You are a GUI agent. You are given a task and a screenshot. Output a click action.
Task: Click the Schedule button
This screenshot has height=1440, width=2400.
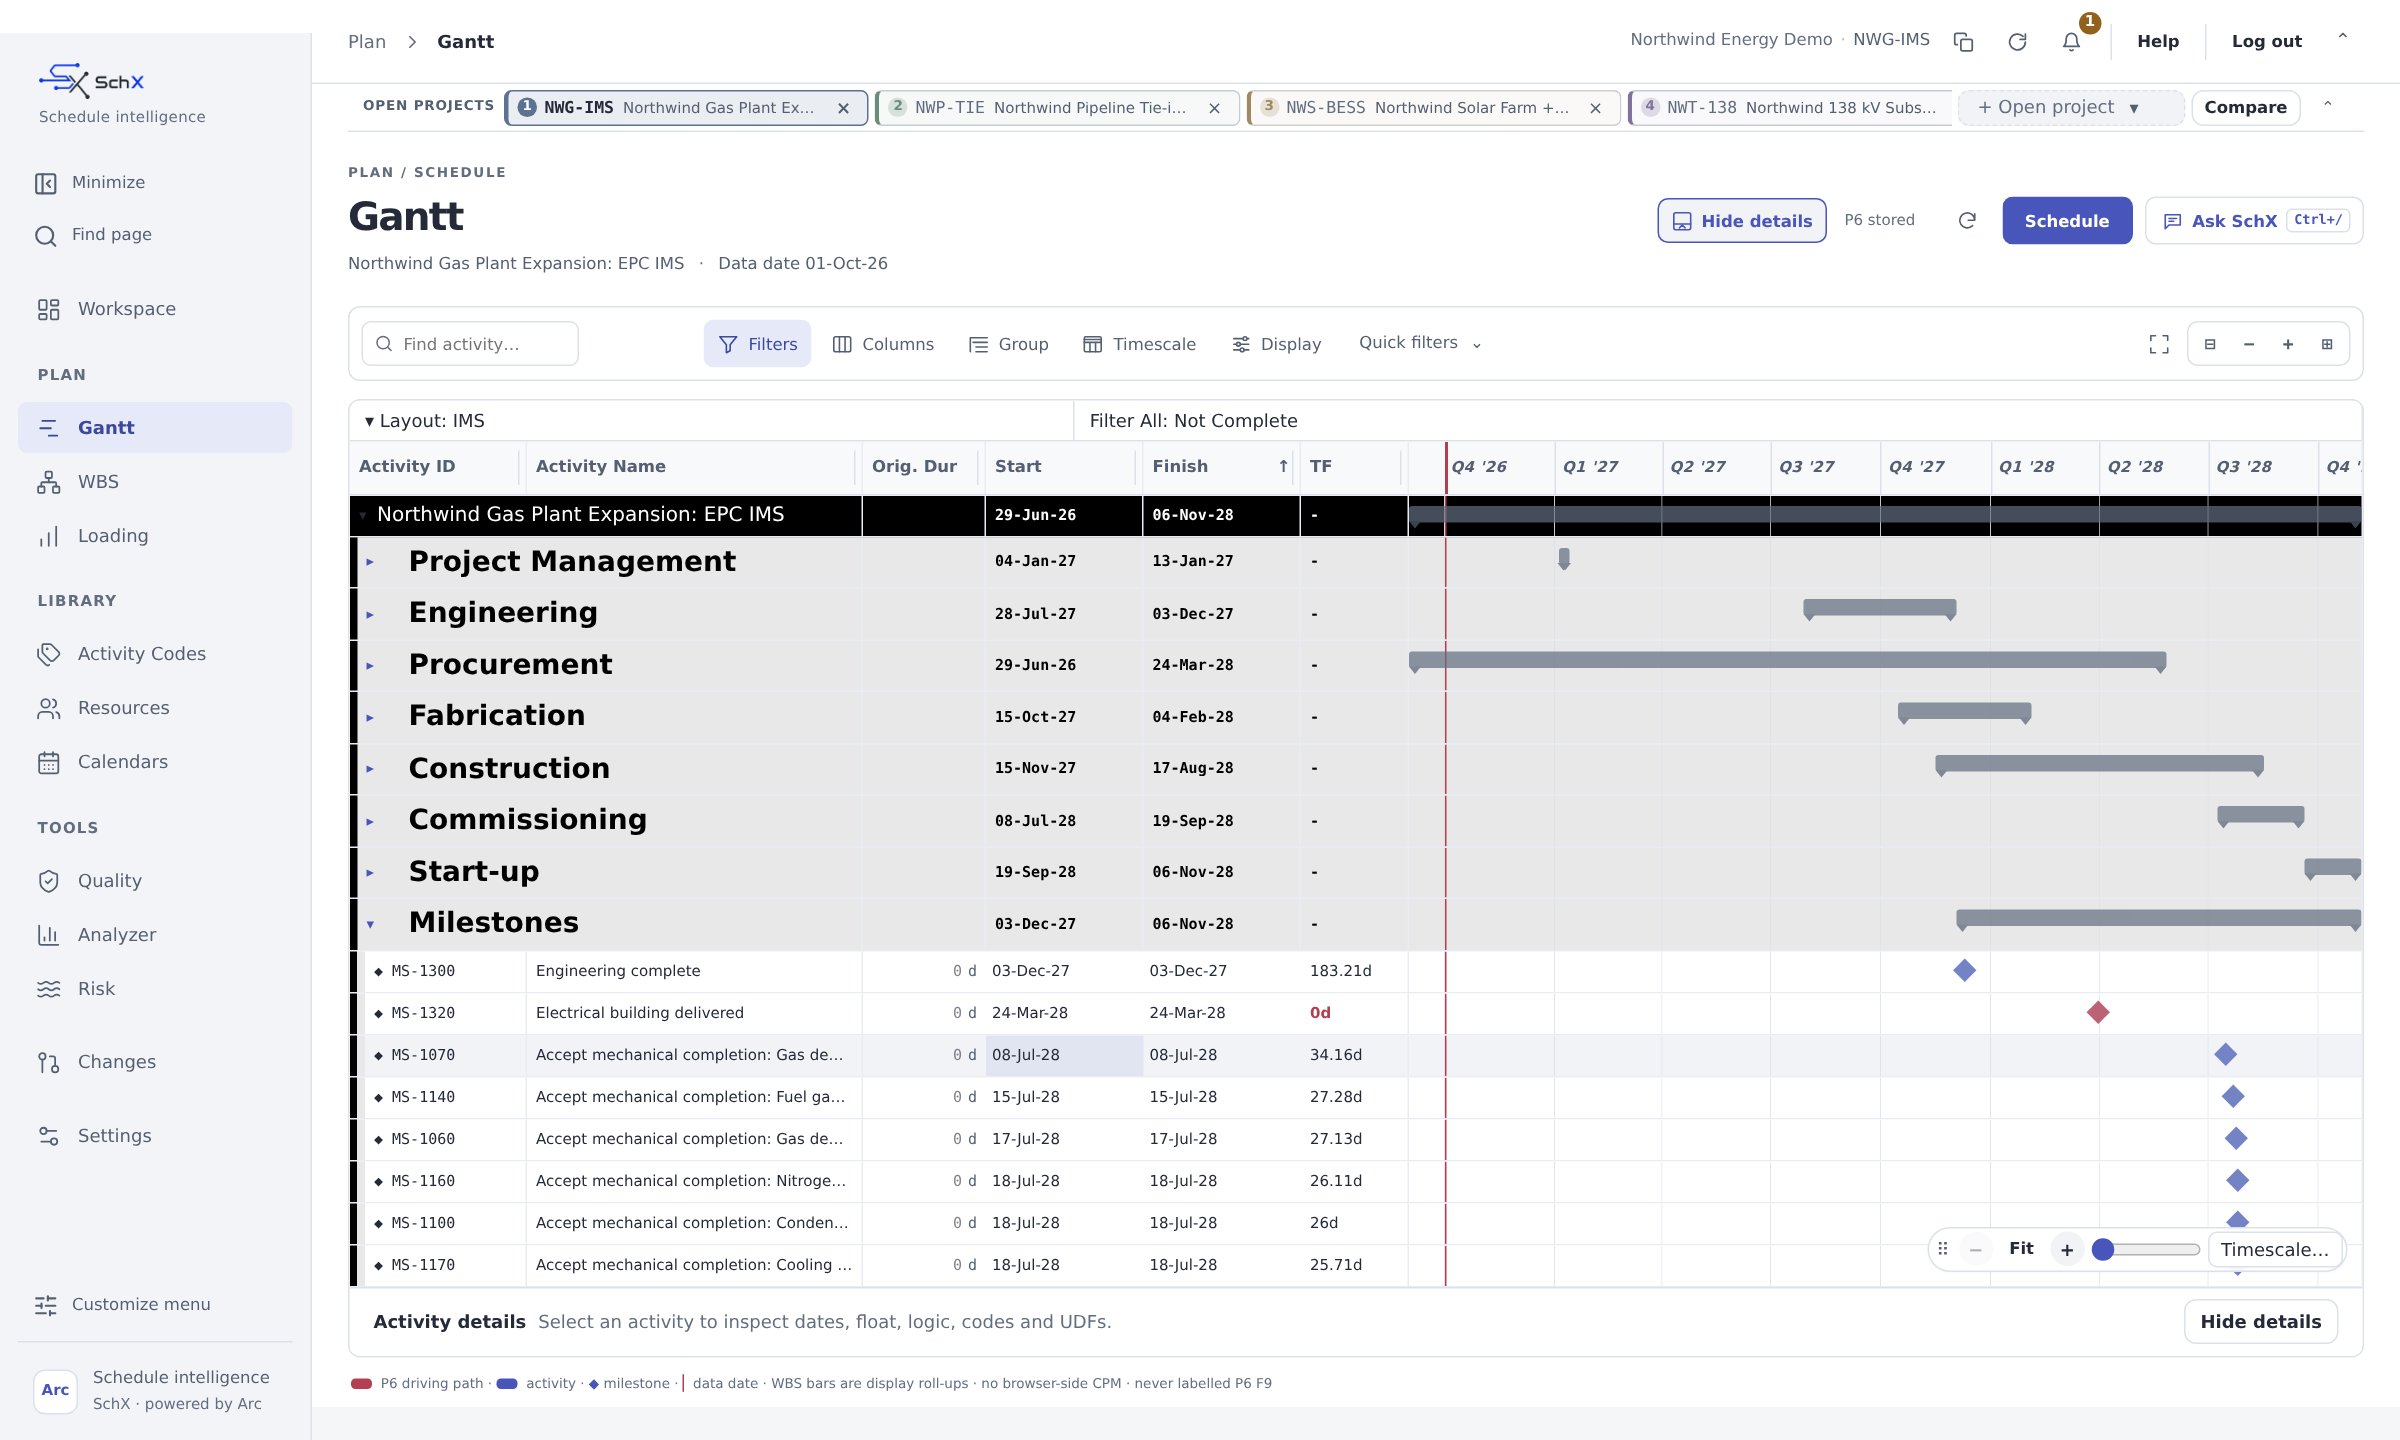pos(2067,221)
